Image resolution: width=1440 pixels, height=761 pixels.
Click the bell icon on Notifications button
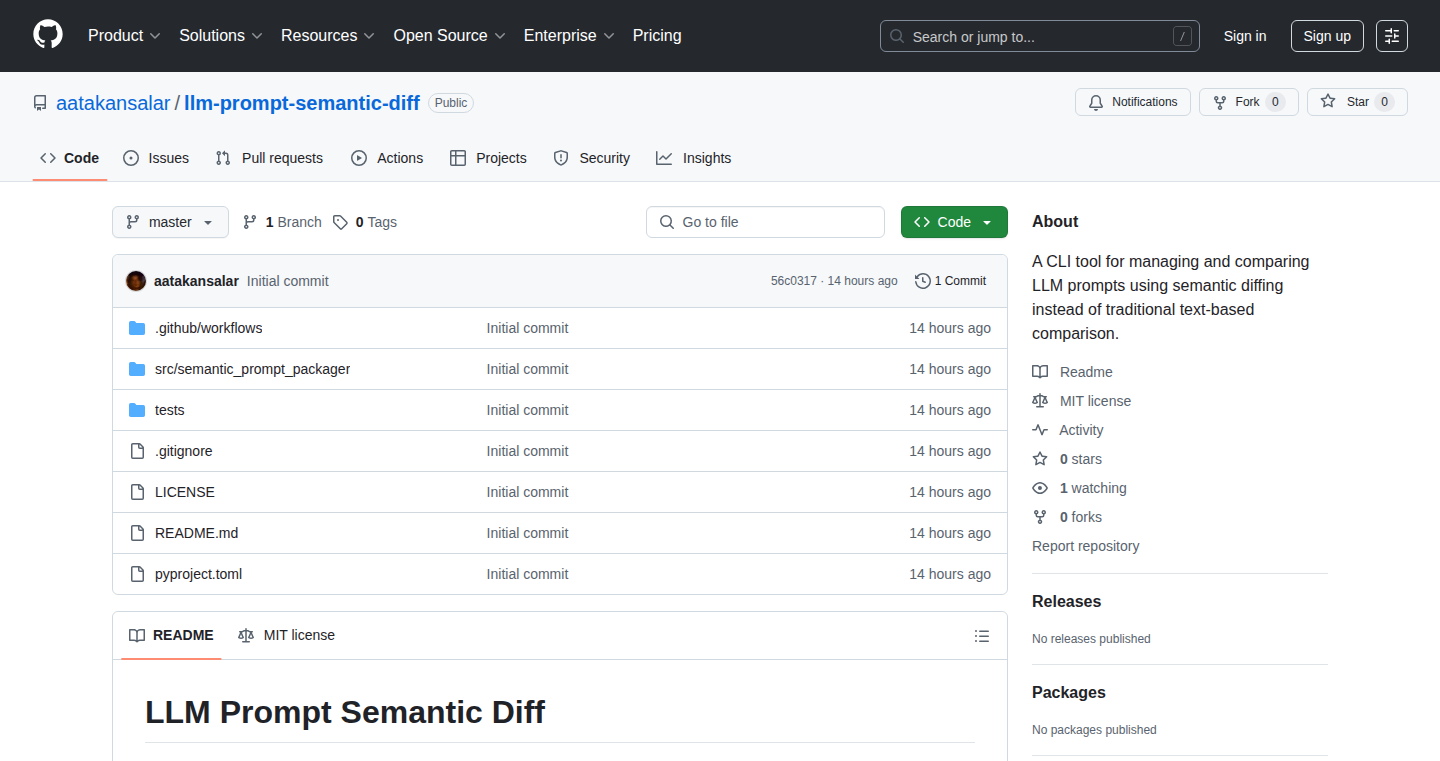1096,102
